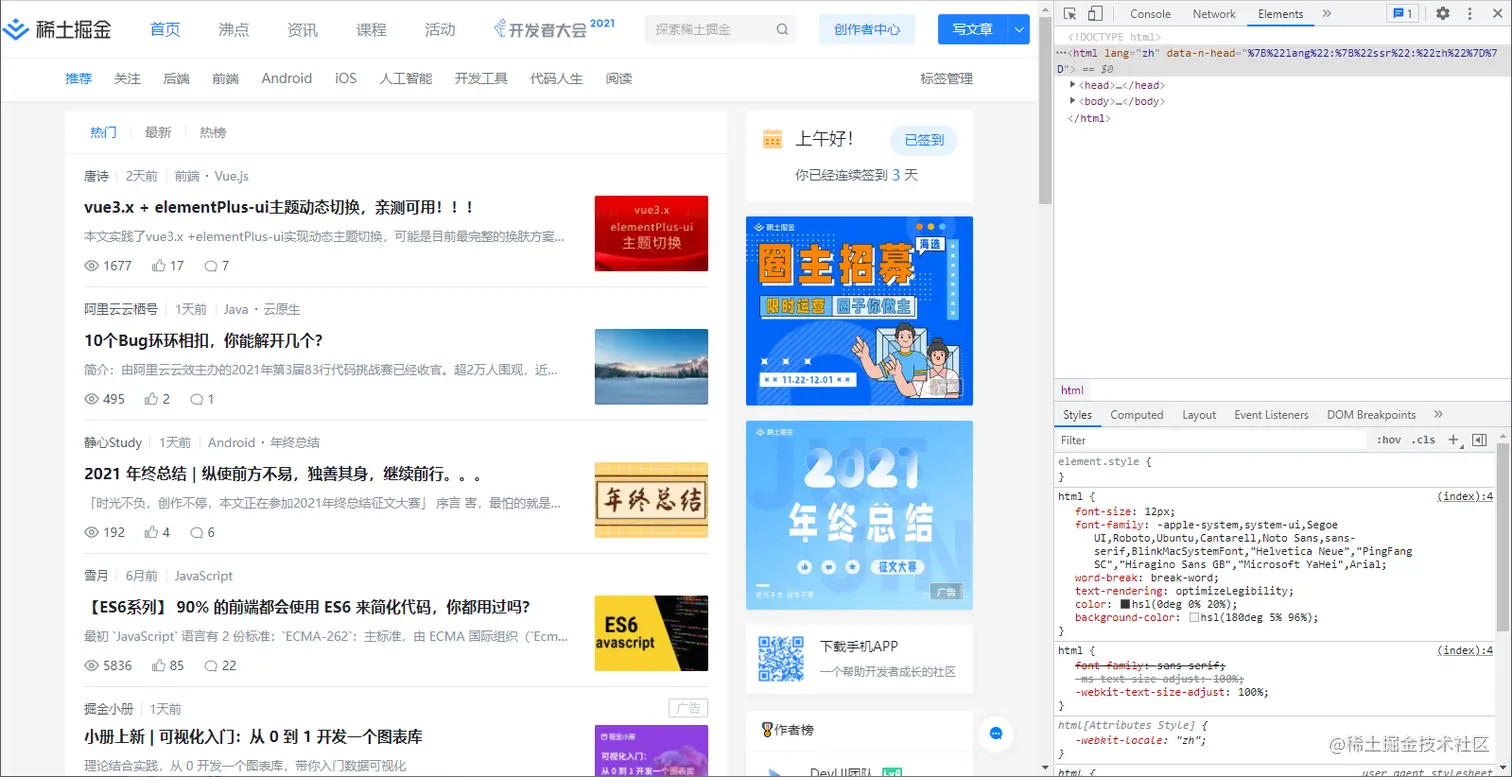This screenshot has height=777, width=1512.
Task: Toggle the :hov element state panel
Action: click(x=1388, y=440)
